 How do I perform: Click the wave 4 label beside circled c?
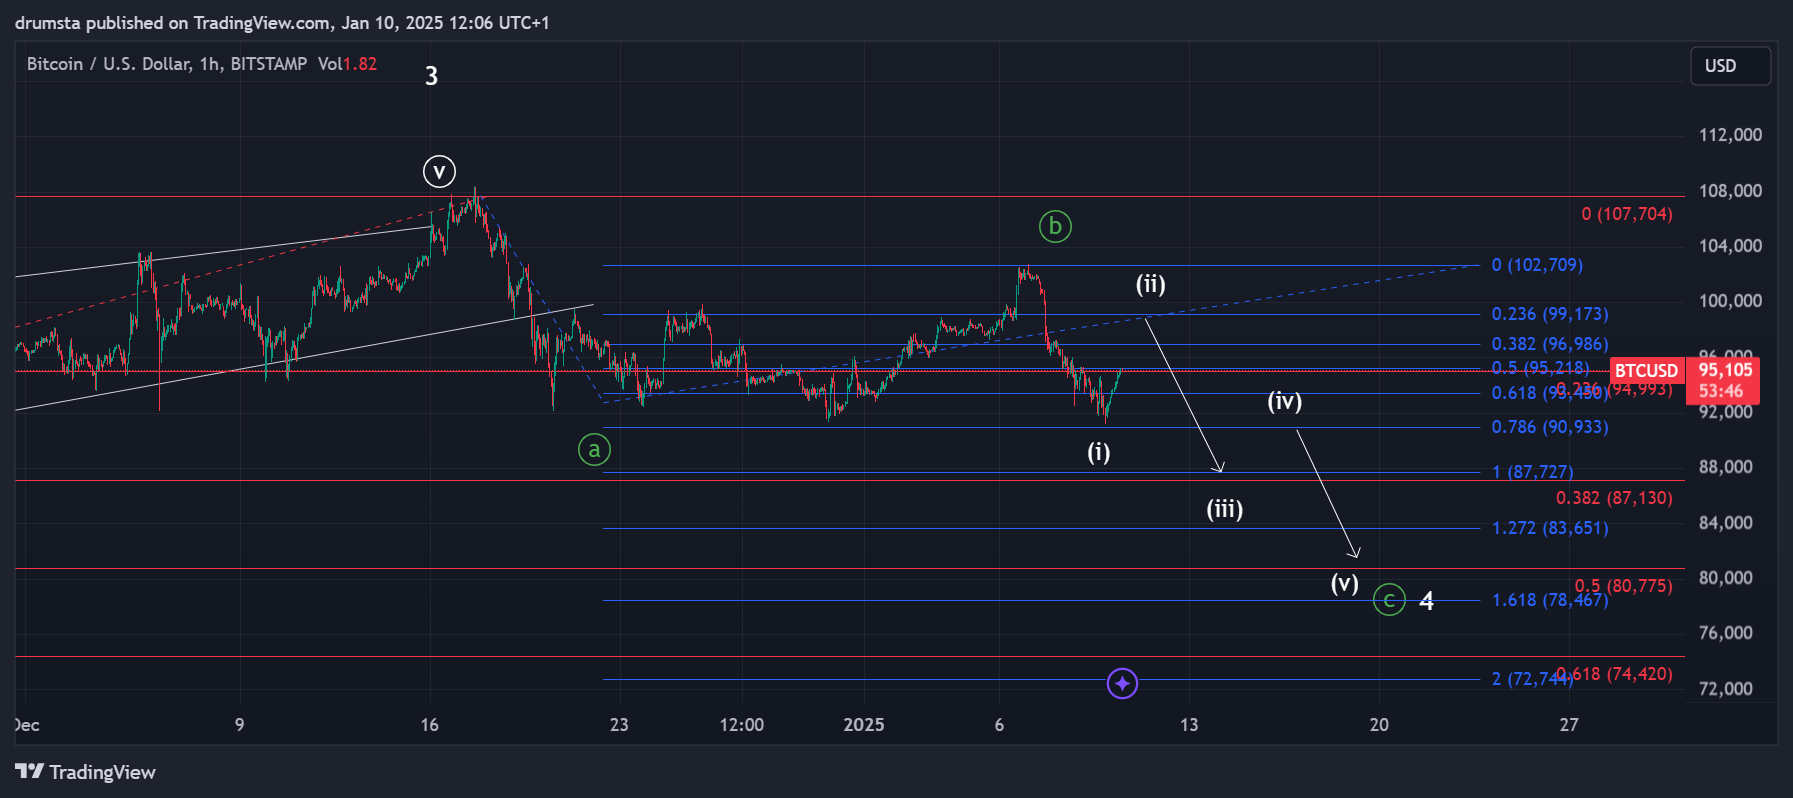[1427, 601]
